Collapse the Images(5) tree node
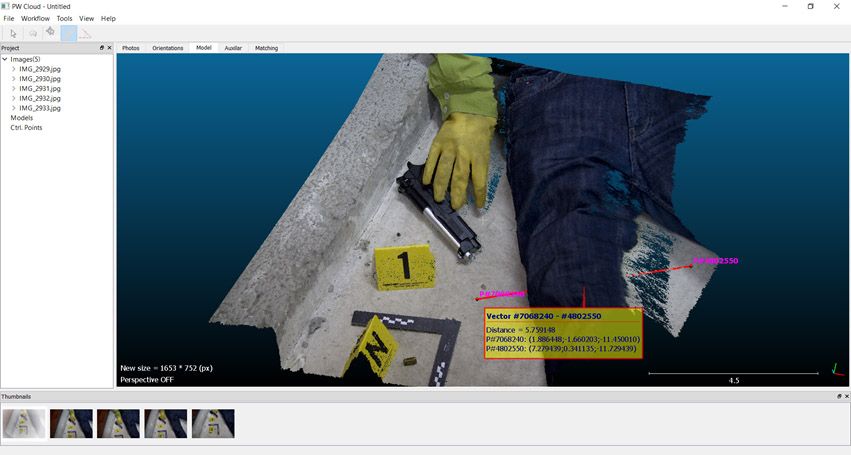851x455 pixels. [x=5, y=59]
